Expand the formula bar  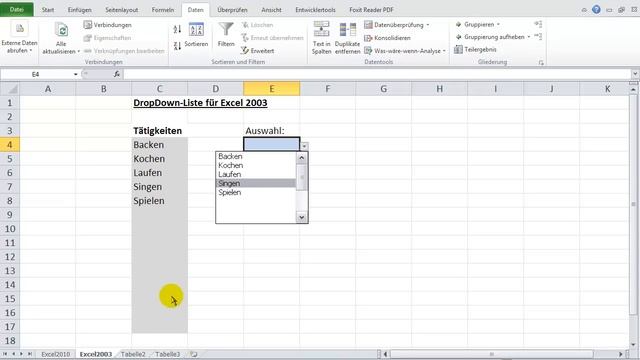pyautogui.click(x=635, y=74)
